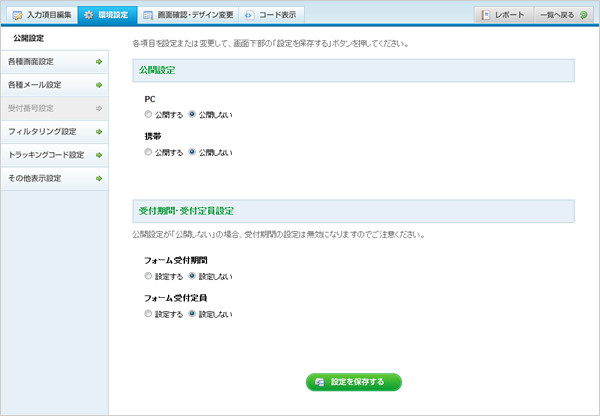Select 公開しない for PC
The height and width of the screenshot is (416, 600).
(192, 114)
